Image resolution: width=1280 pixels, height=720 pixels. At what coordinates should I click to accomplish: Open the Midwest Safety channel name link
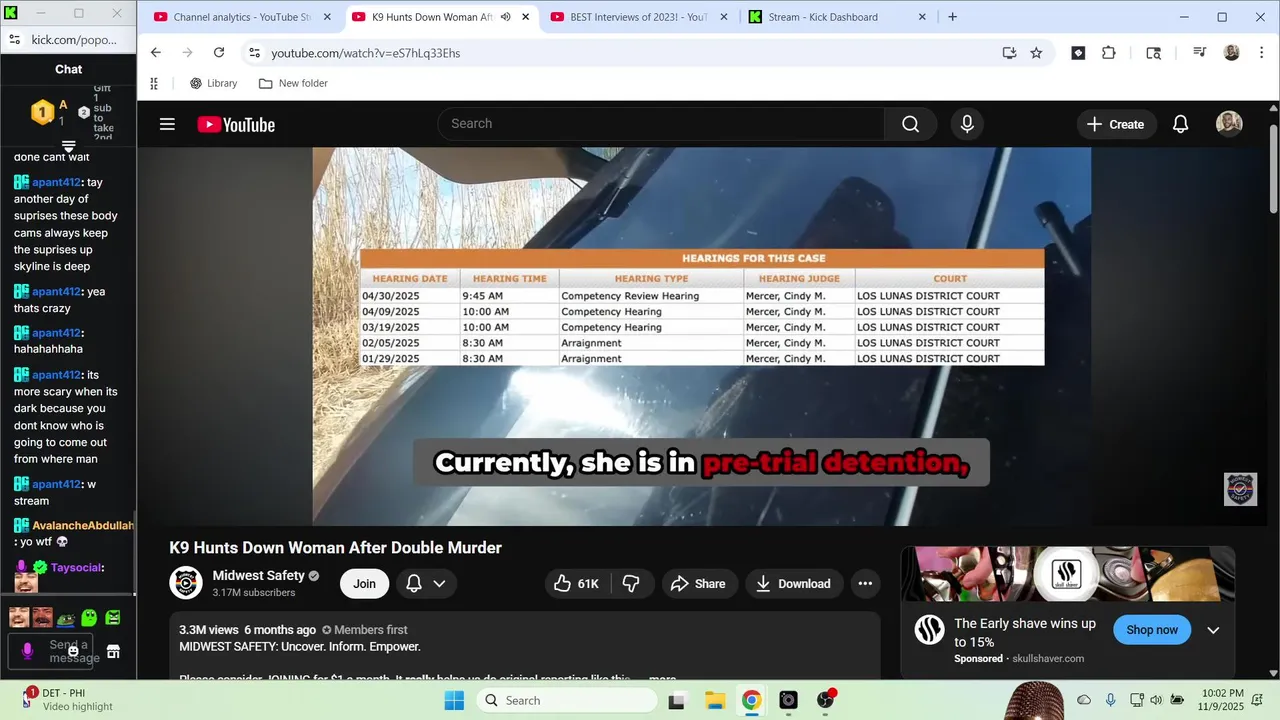[258, 576]
